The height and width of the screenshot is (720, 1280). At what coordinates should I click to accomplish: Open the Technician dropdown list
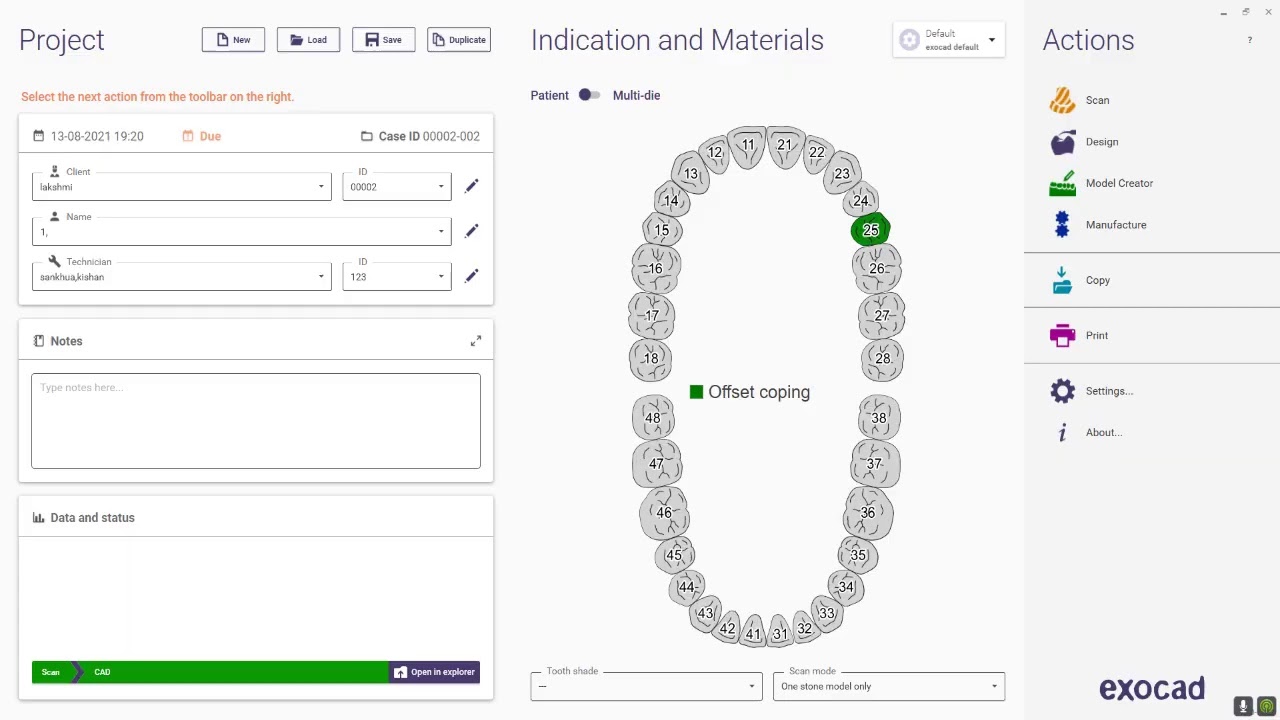(321, 277)
